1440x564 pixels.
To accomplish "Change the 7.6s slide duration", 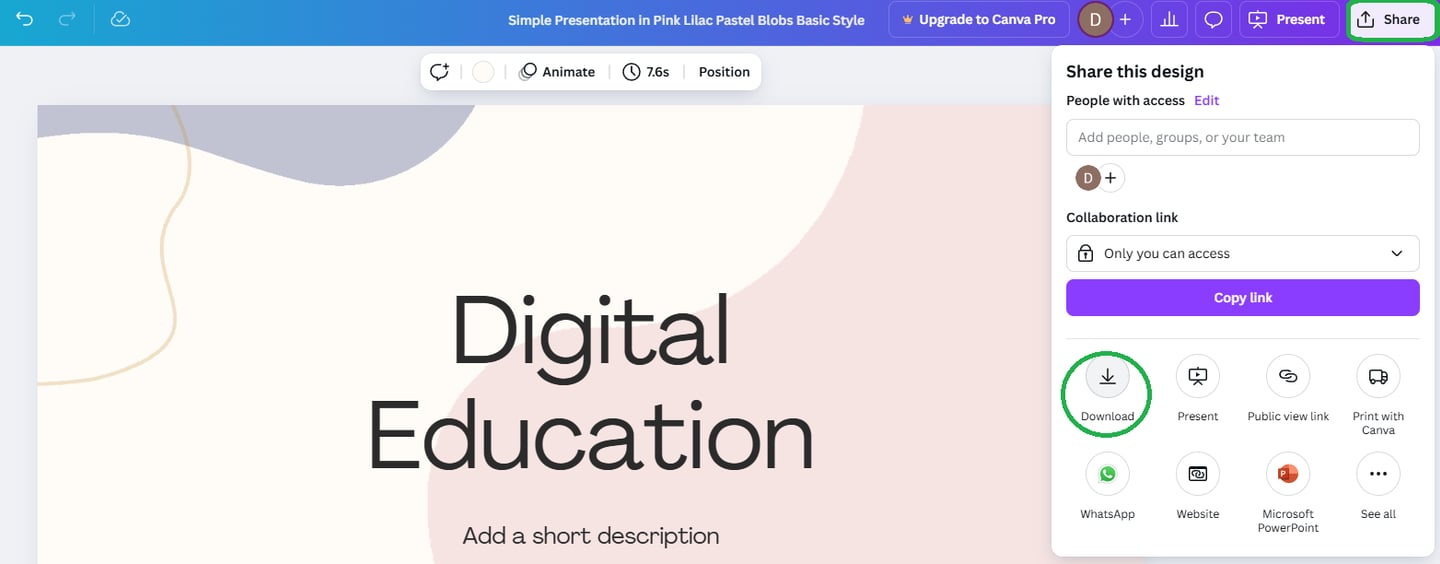I will tap(646, 72).
